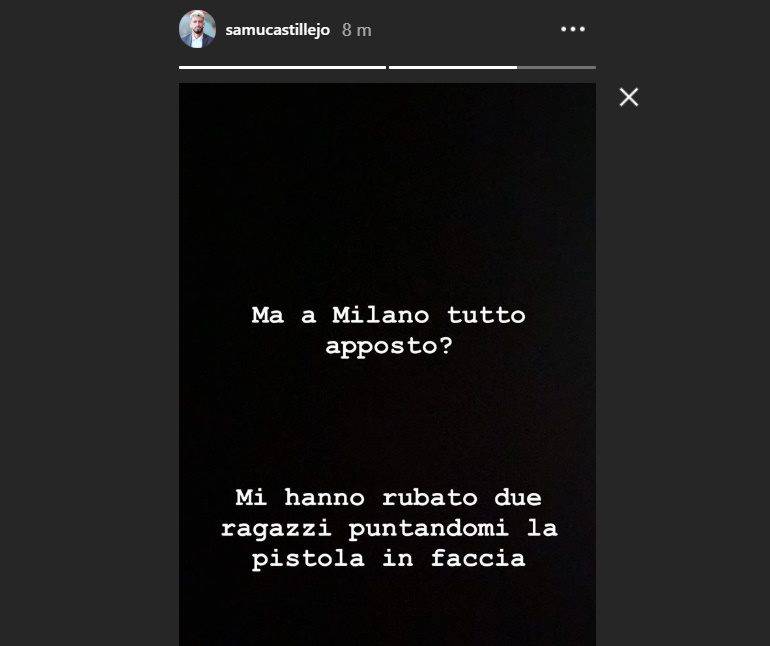Visit the samucastillejo username link
770x646 pixels.
pyautogui.click(x=277, y=30)
